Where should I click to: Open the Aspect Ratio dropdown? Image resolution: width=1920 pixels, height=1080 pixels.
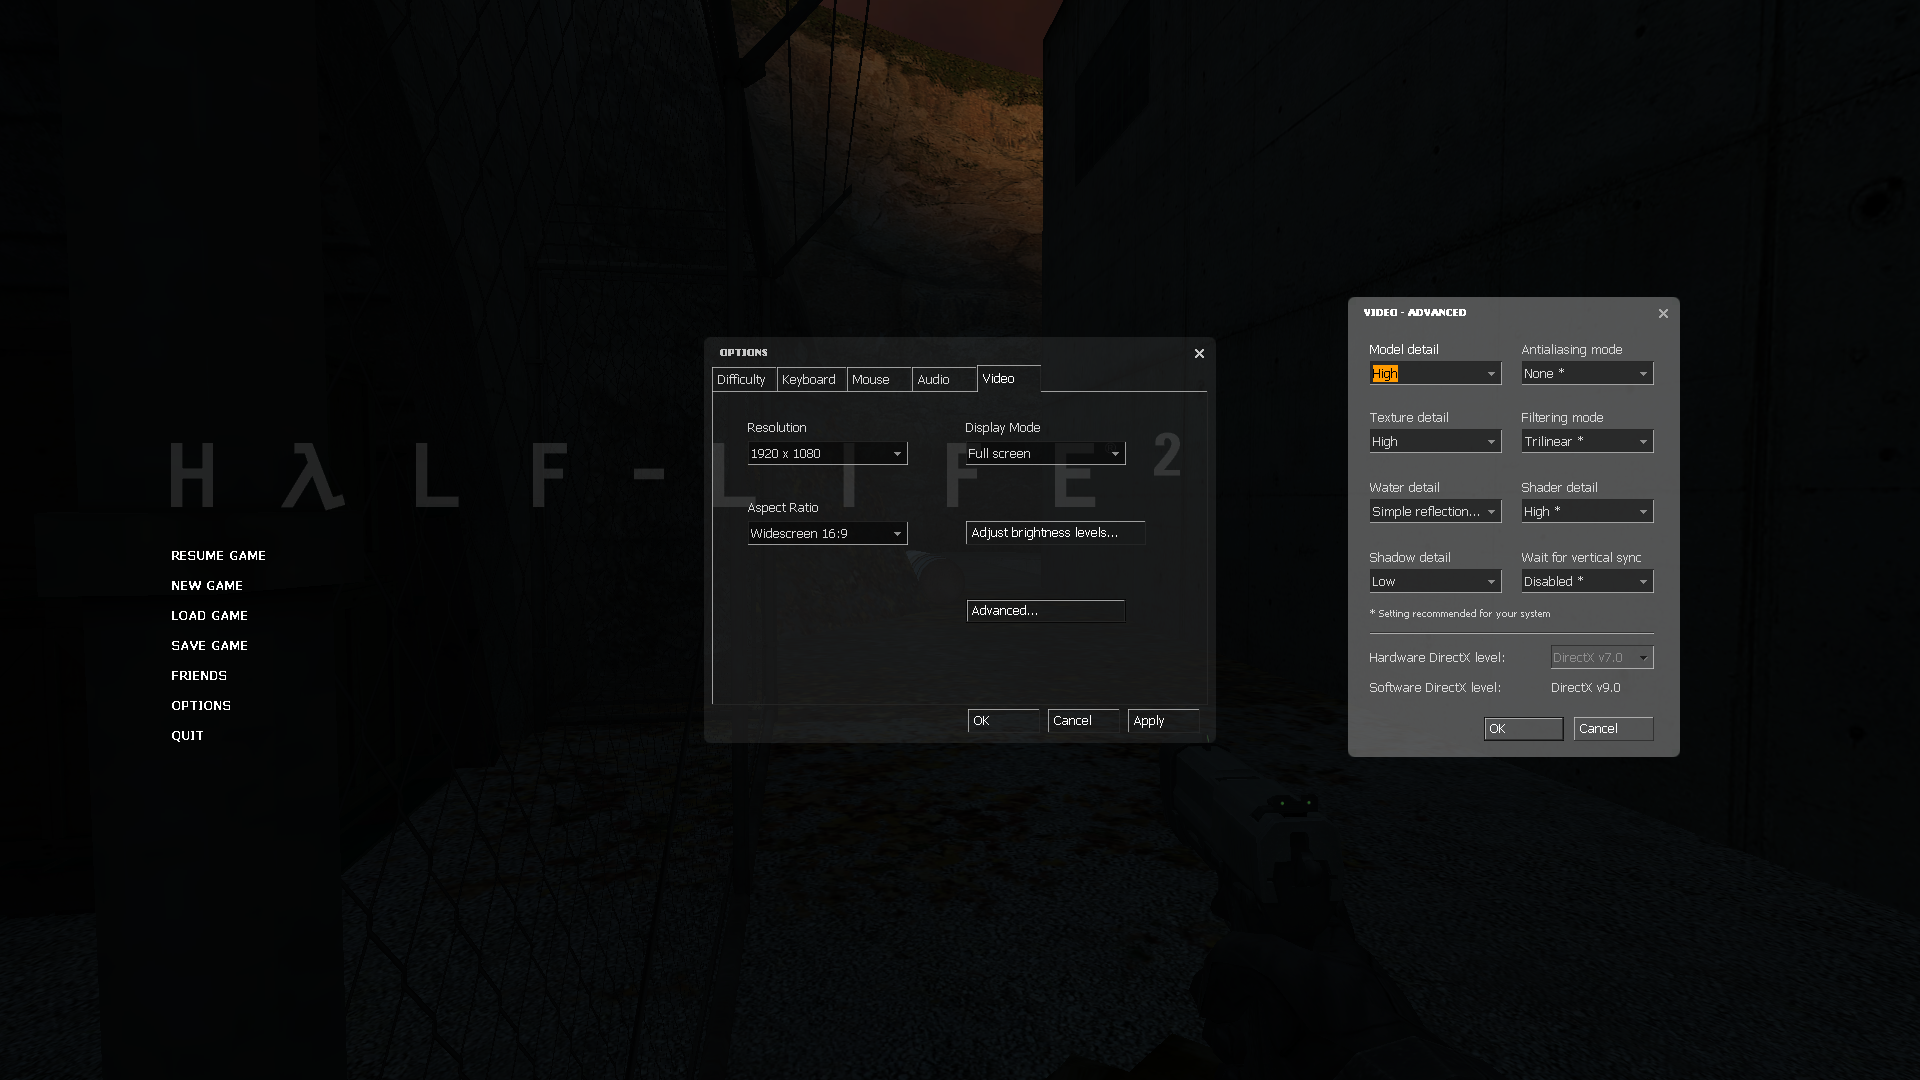click(x=827, y=534)
